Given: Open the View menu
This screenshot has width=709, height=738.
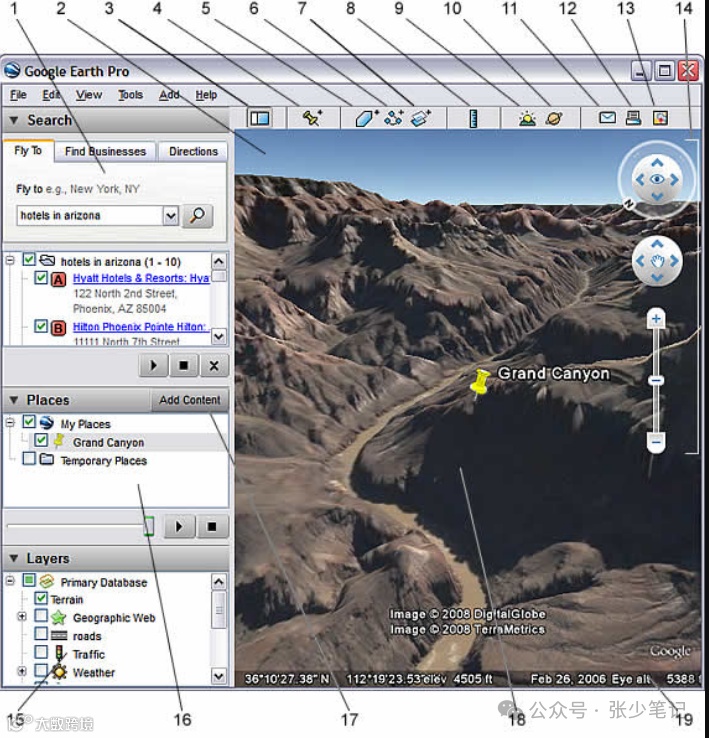Looking at the screenshot, I should coord(89,95).
